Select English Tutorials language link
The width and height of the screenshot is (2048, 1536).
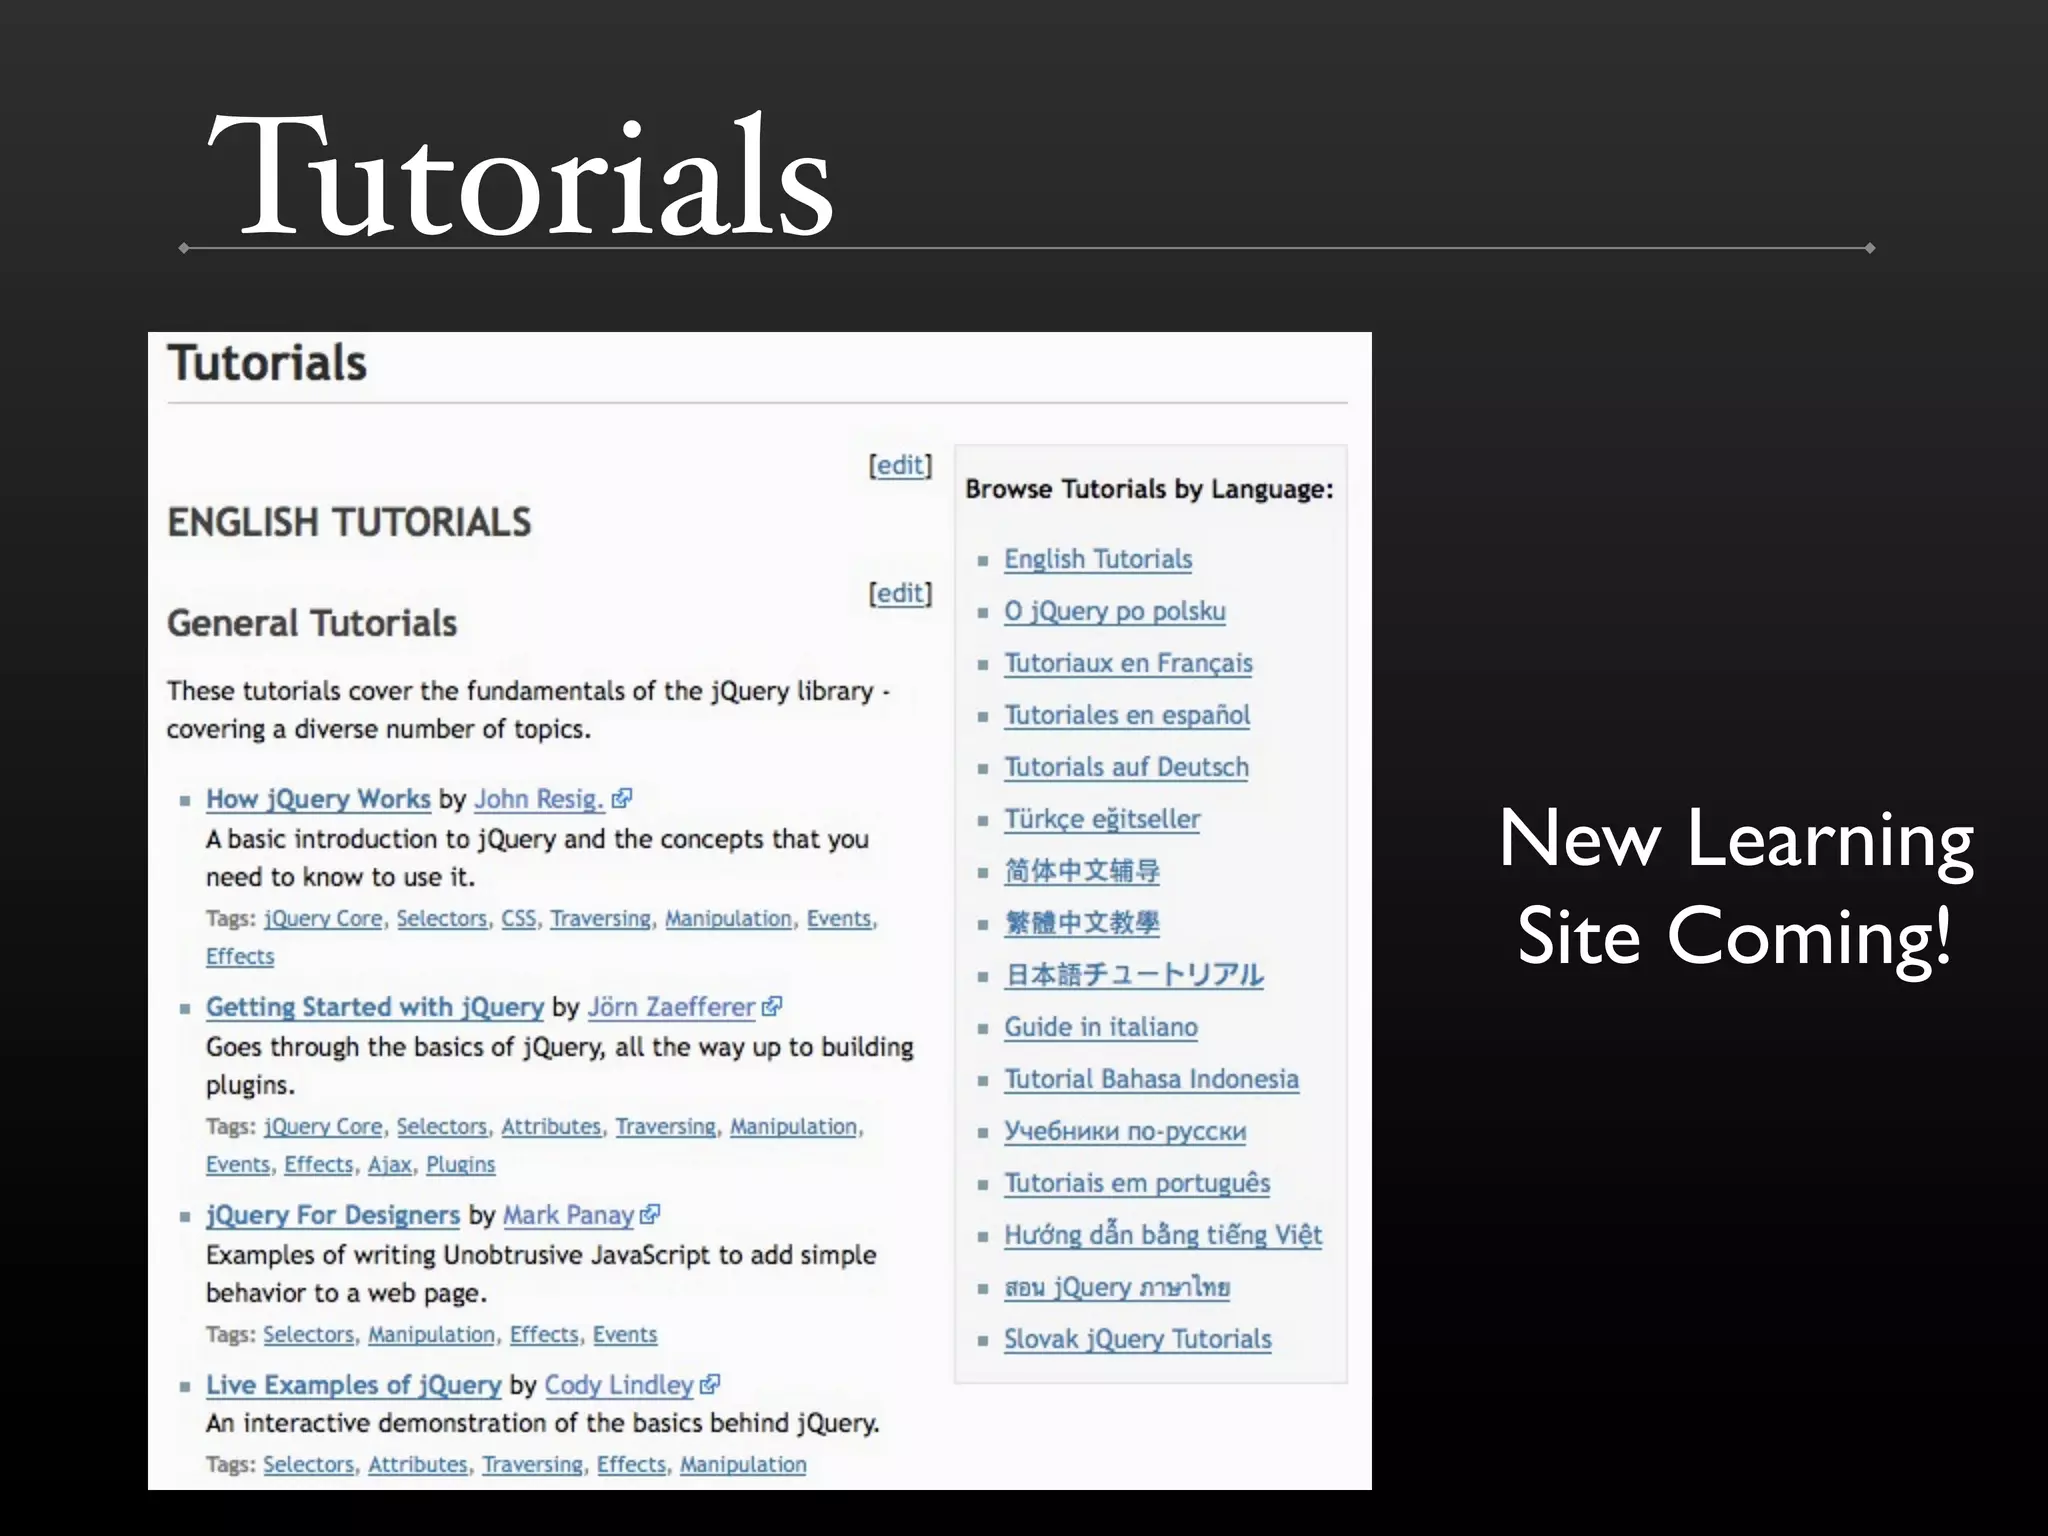(x=1098, y=559)
